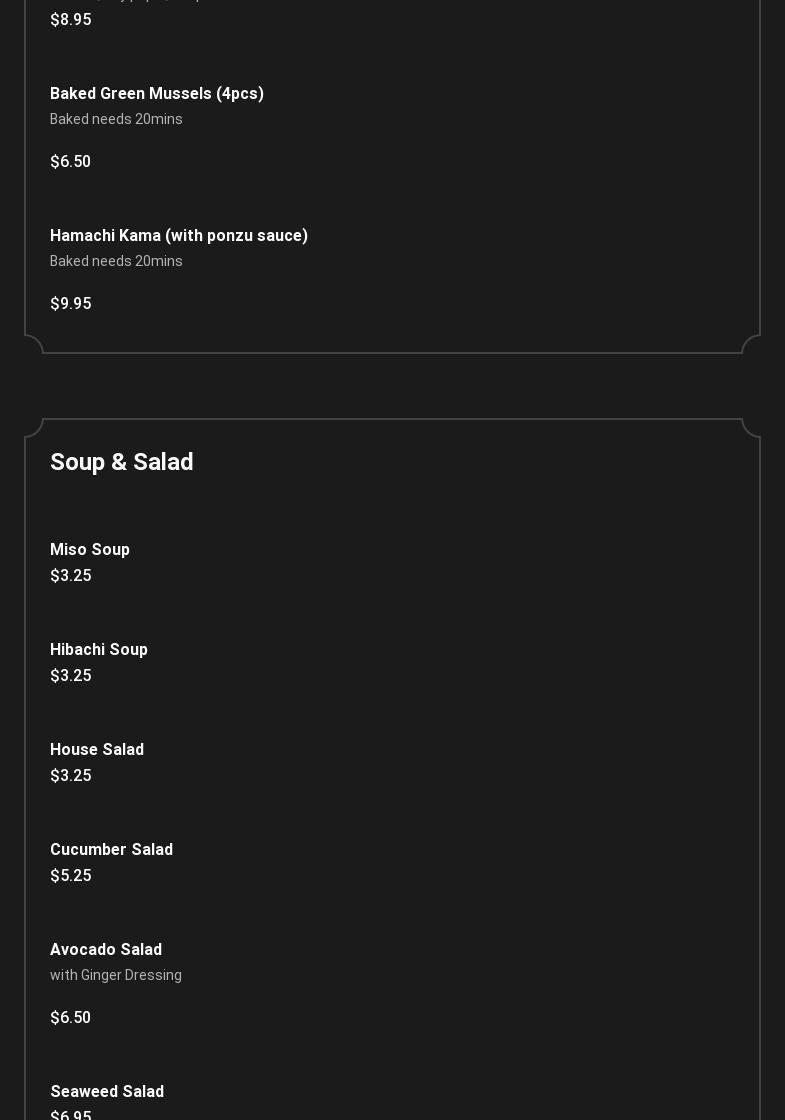Click the 'Baked needs 20mins' note under Hamachi Kama

(116, 261)
